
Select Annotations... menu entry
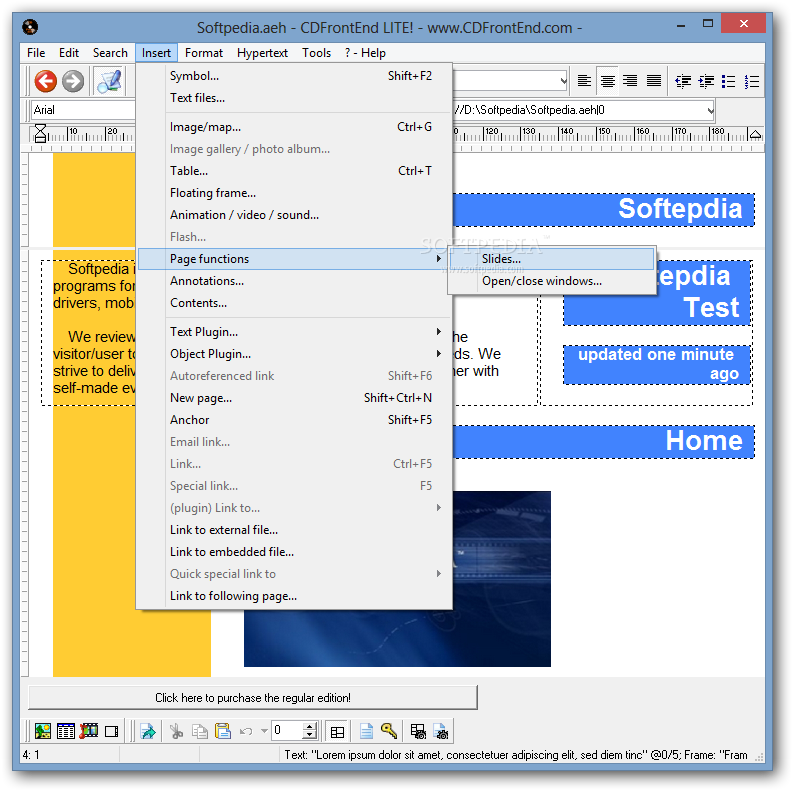[294, 281]
